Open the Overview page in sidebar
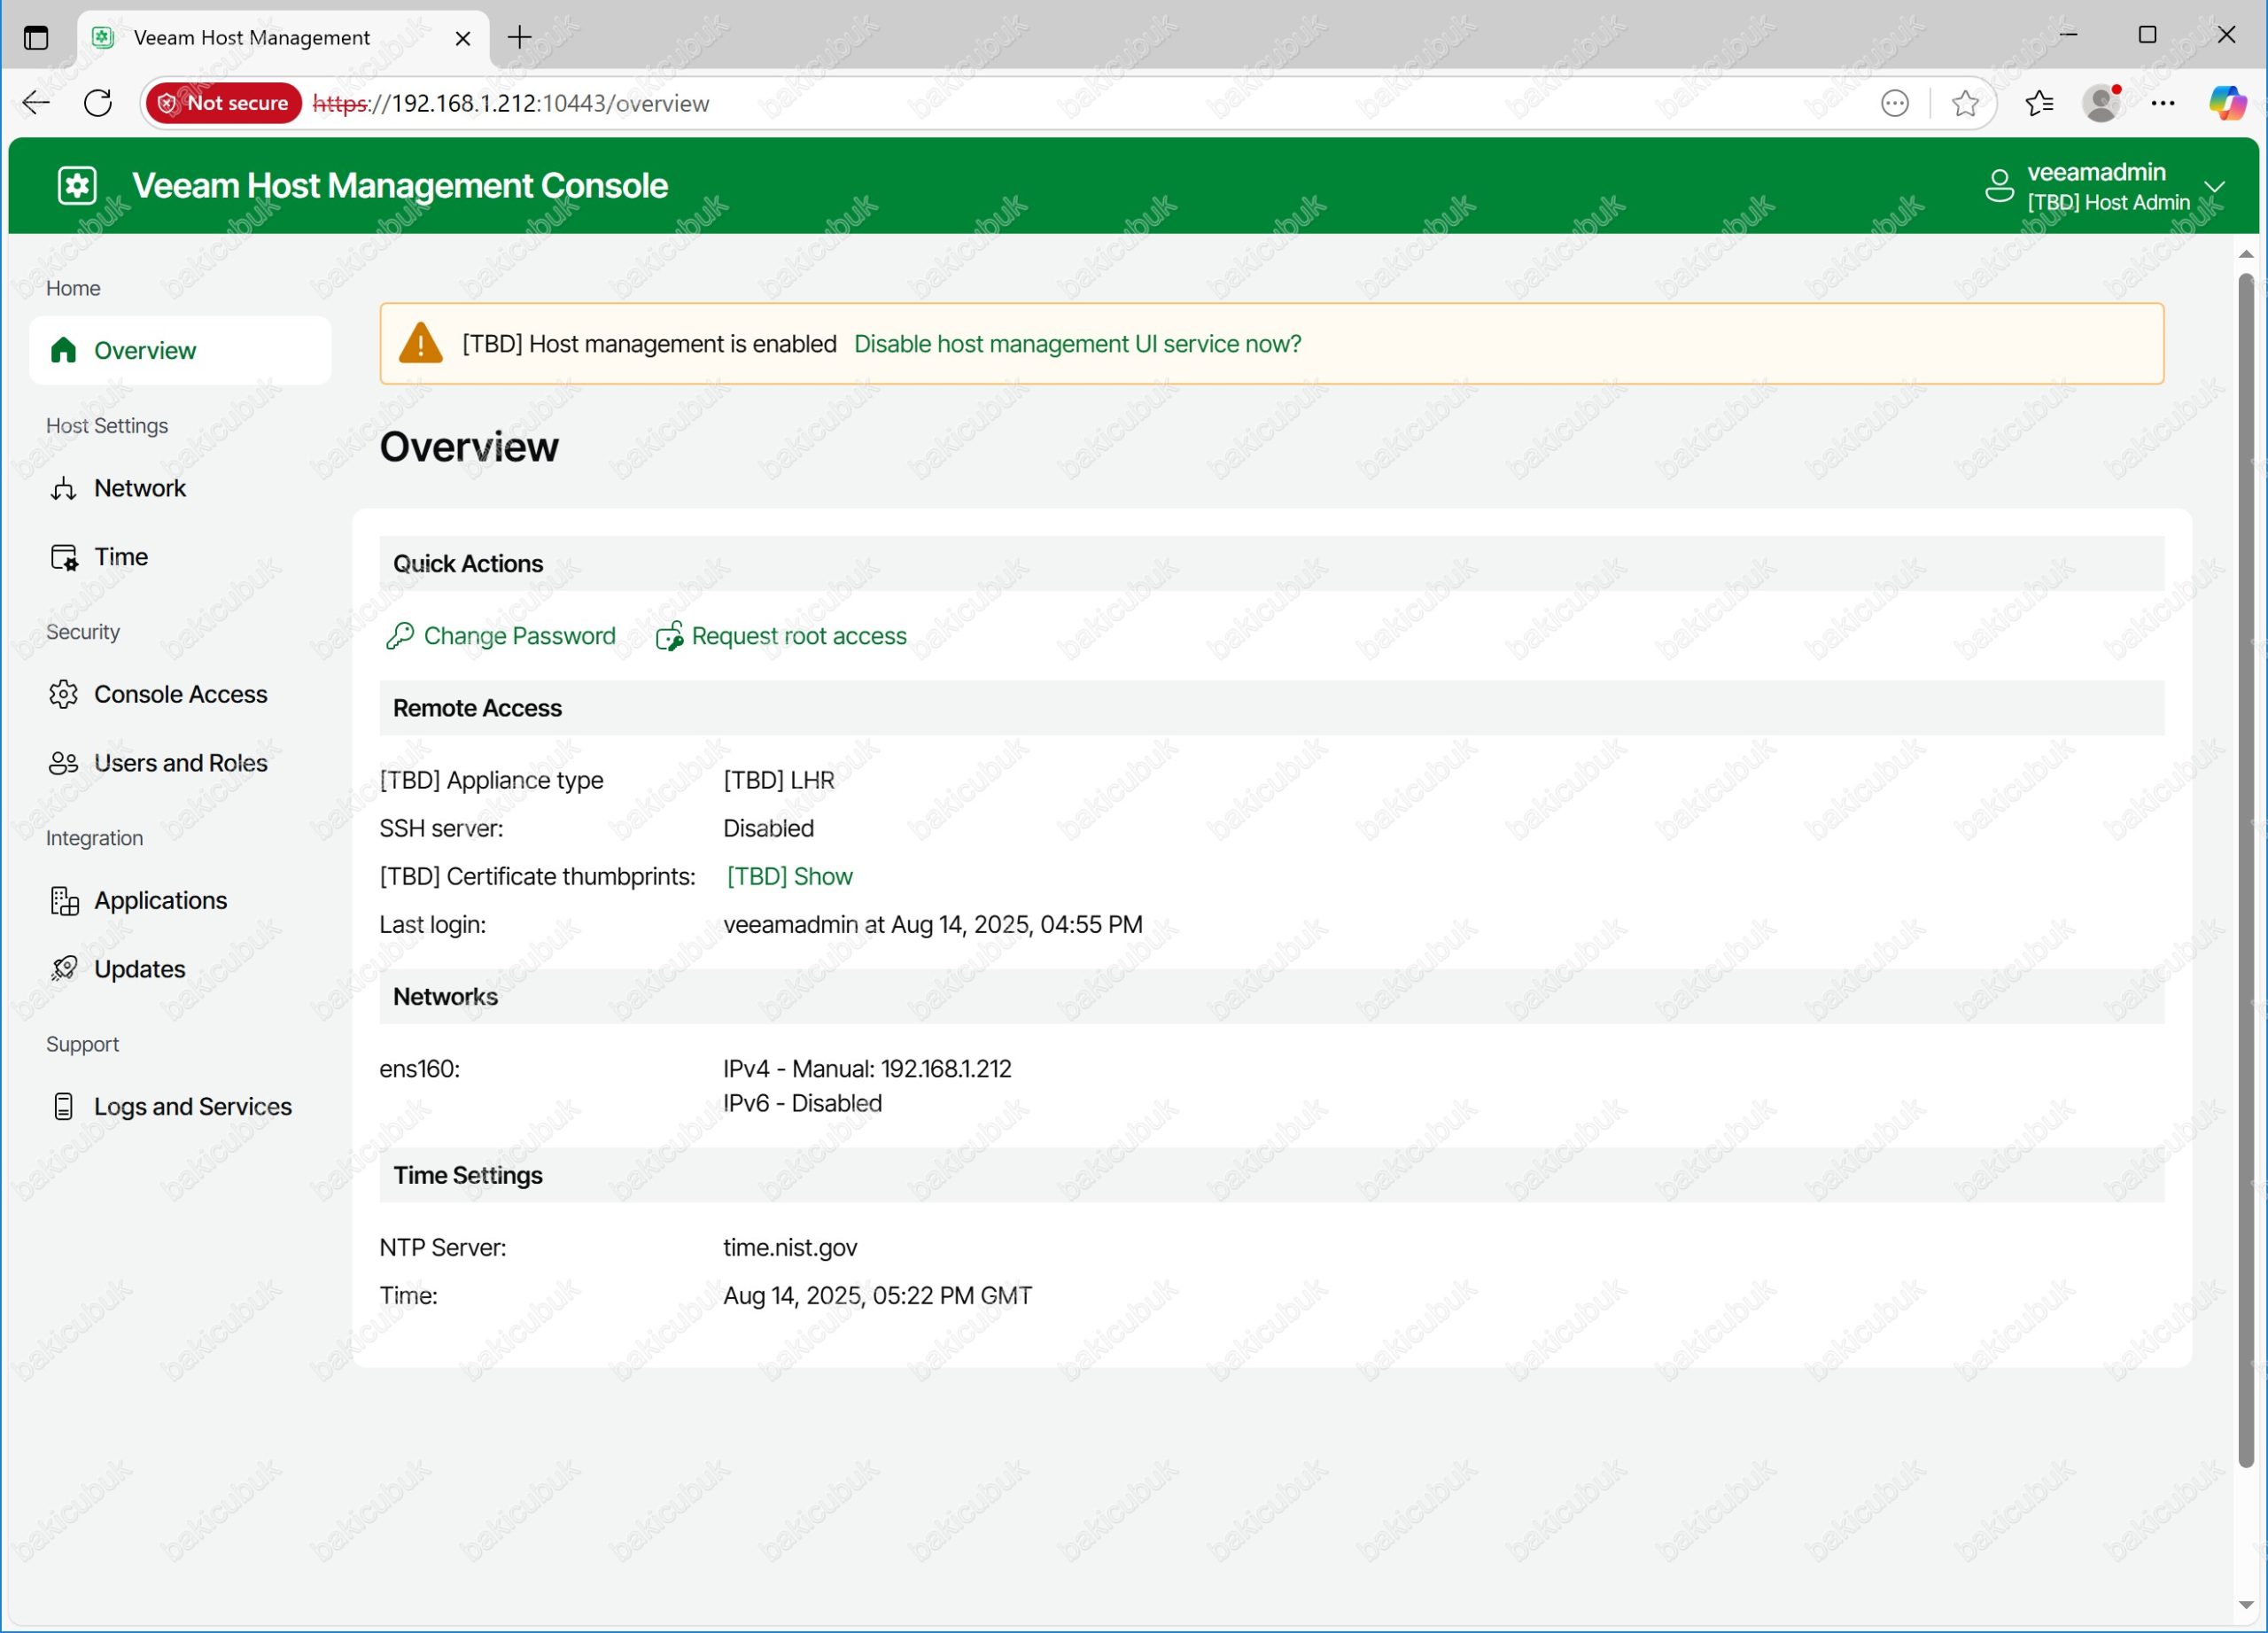Viewport: 2268px width, 1633px height. point(180,350)
